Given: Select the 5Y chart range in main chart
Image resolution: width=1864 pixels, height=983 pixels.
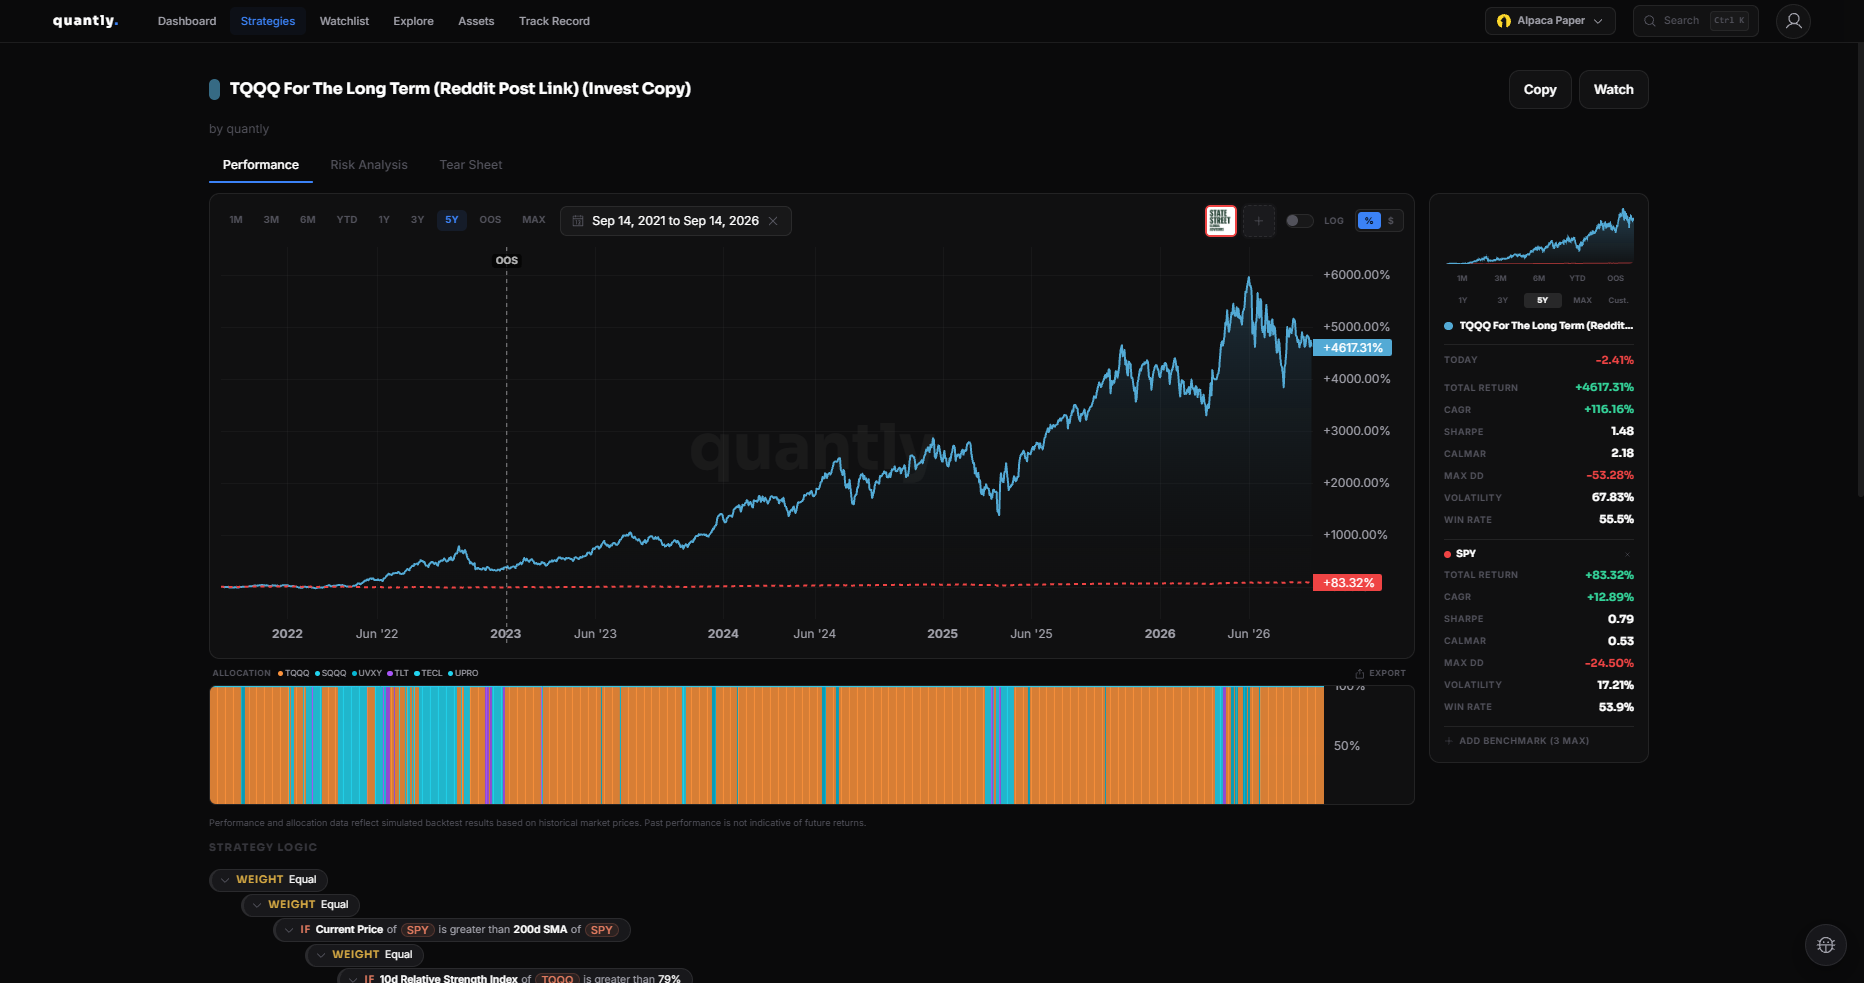Looking at the screenshot, I should (452, 220).
